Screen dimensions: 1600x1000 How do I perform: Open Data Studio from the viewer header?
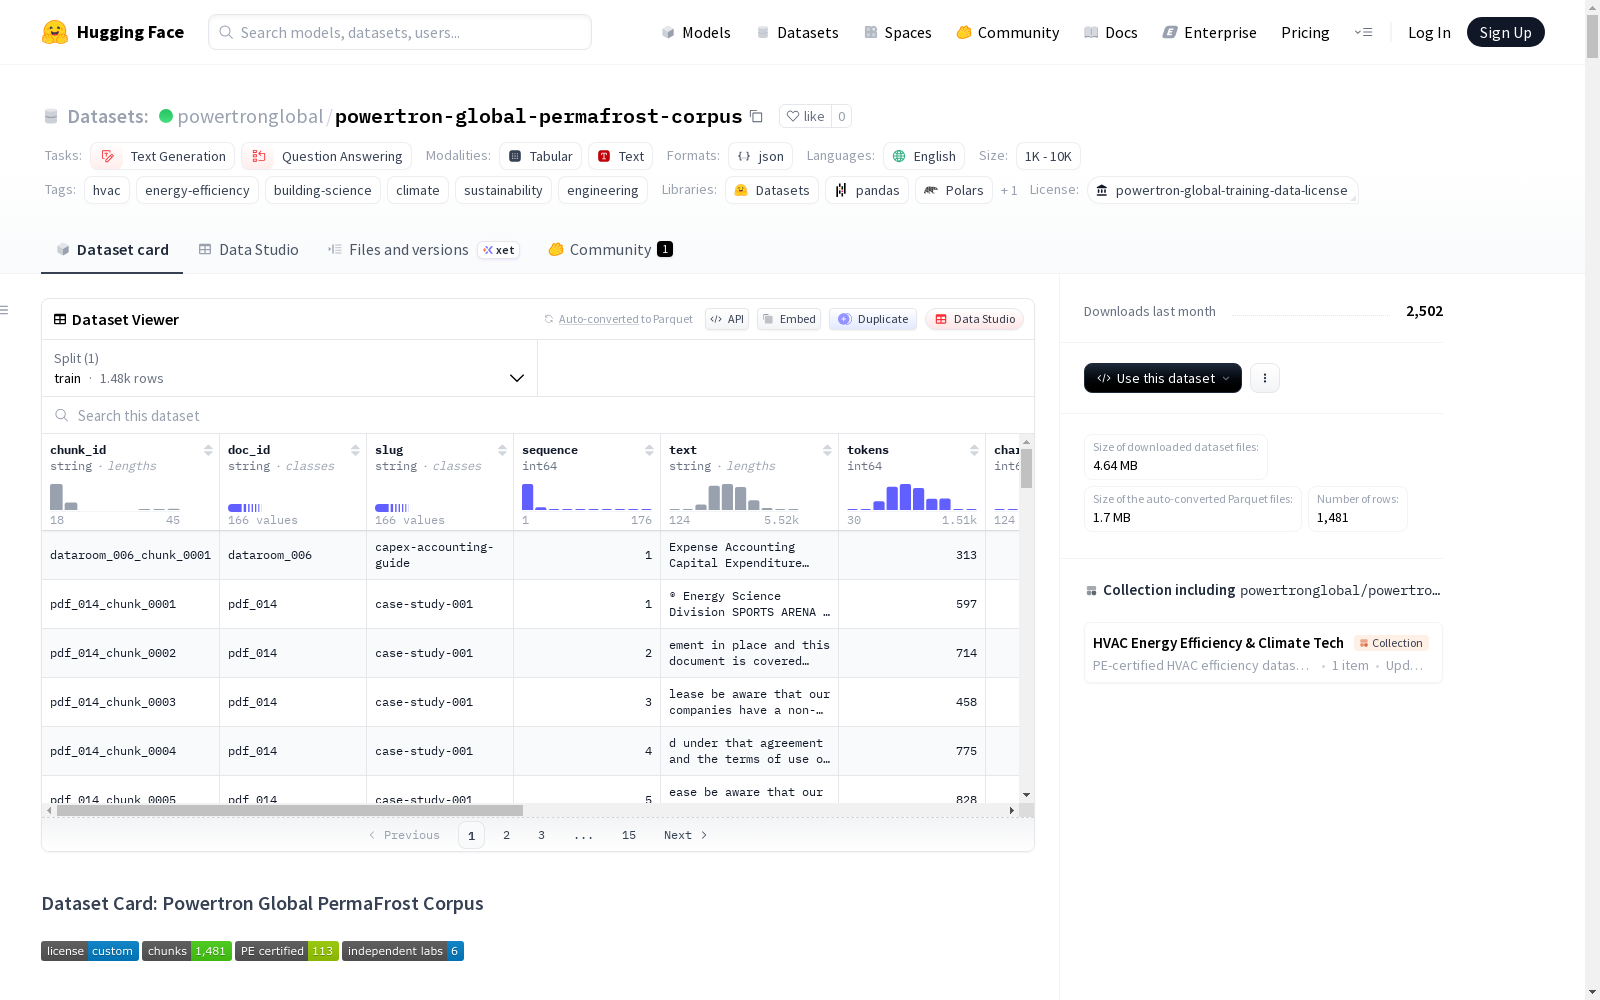coord(975,319)
